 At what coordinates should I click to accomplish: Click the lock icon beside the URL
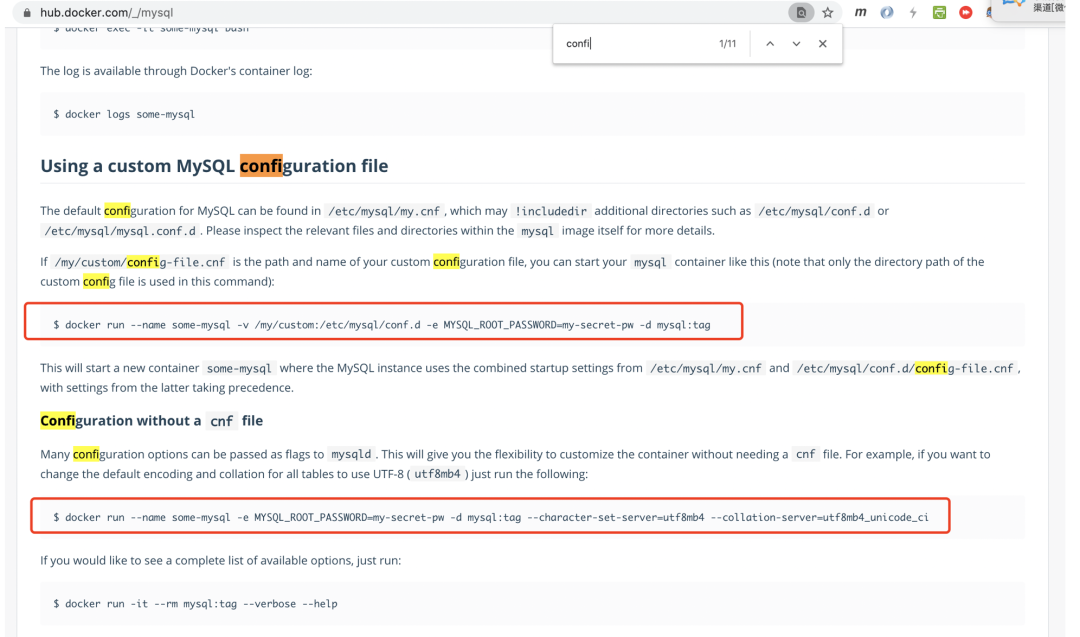click(x=27, y=12)
